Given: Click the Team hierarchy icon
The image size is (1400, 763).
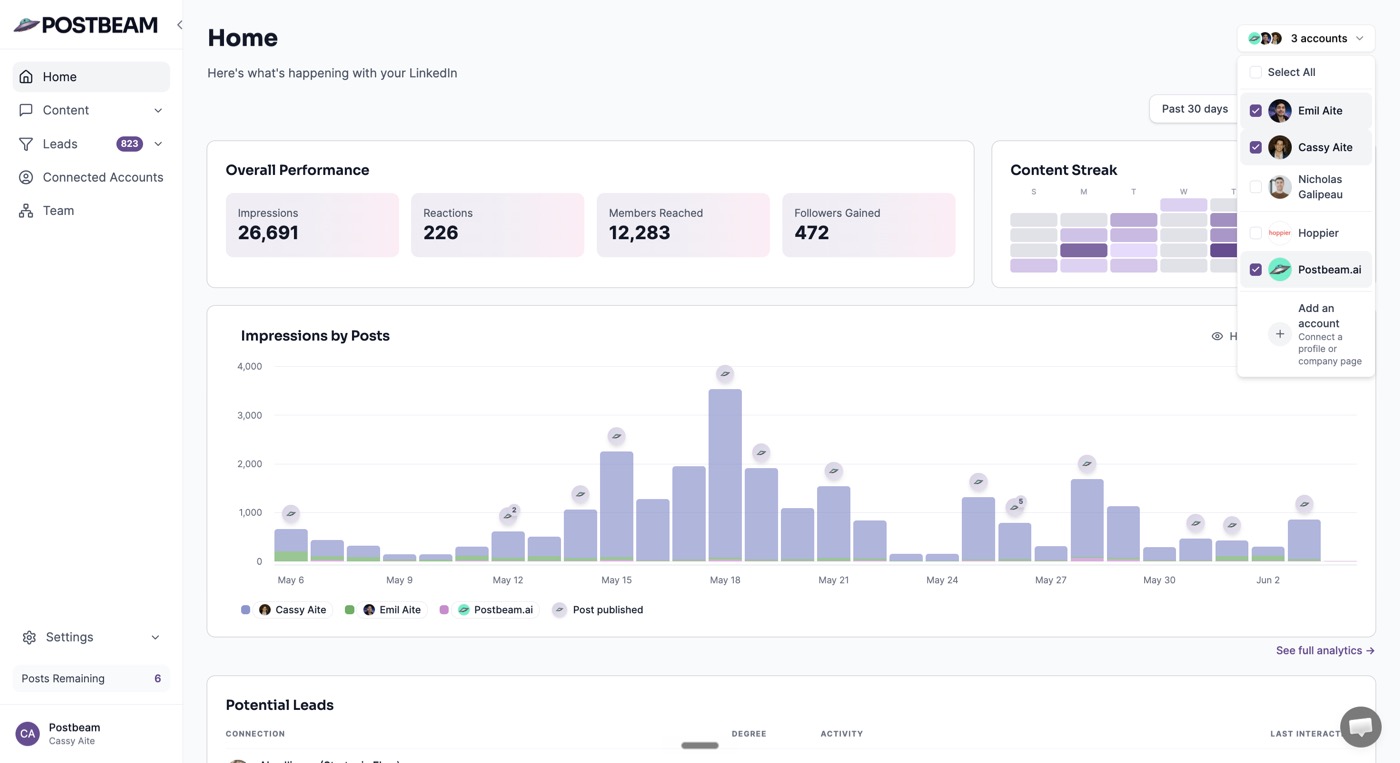Looking at the screenshot, I should coord(26,211).
